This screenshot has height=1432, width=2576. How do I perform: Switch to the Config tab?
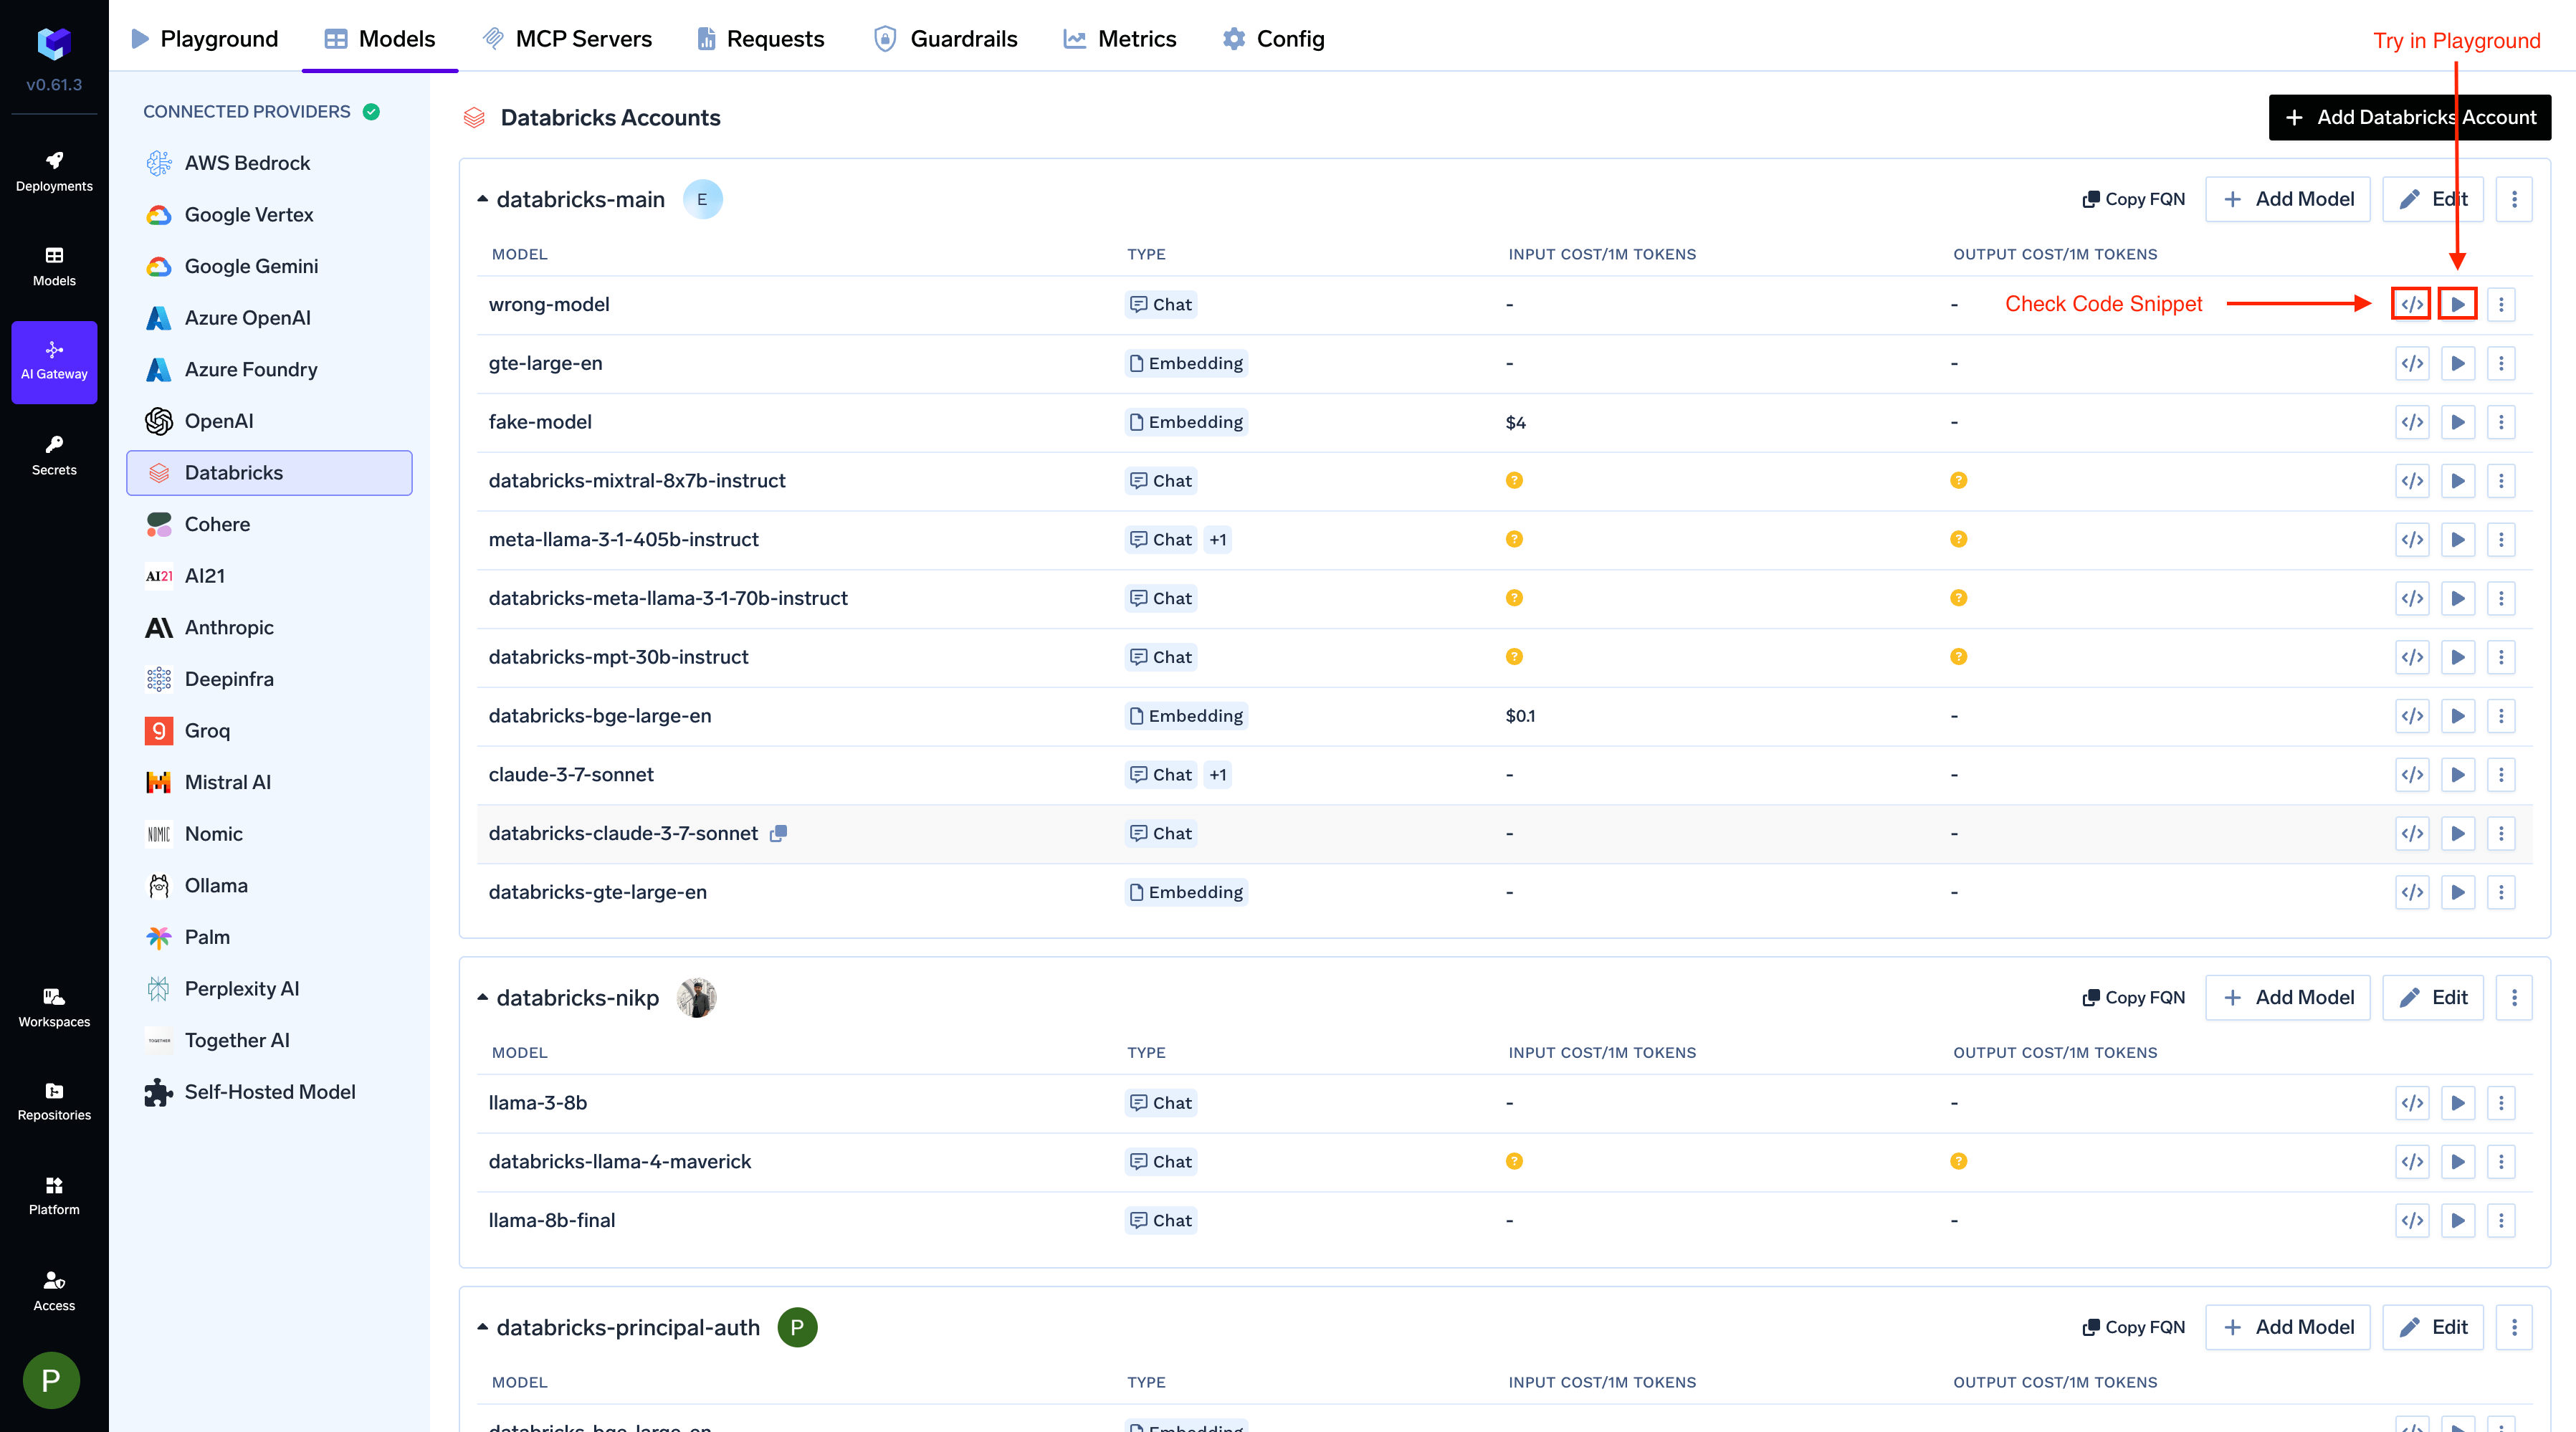pyautogui.click(x=1273, y=39)
